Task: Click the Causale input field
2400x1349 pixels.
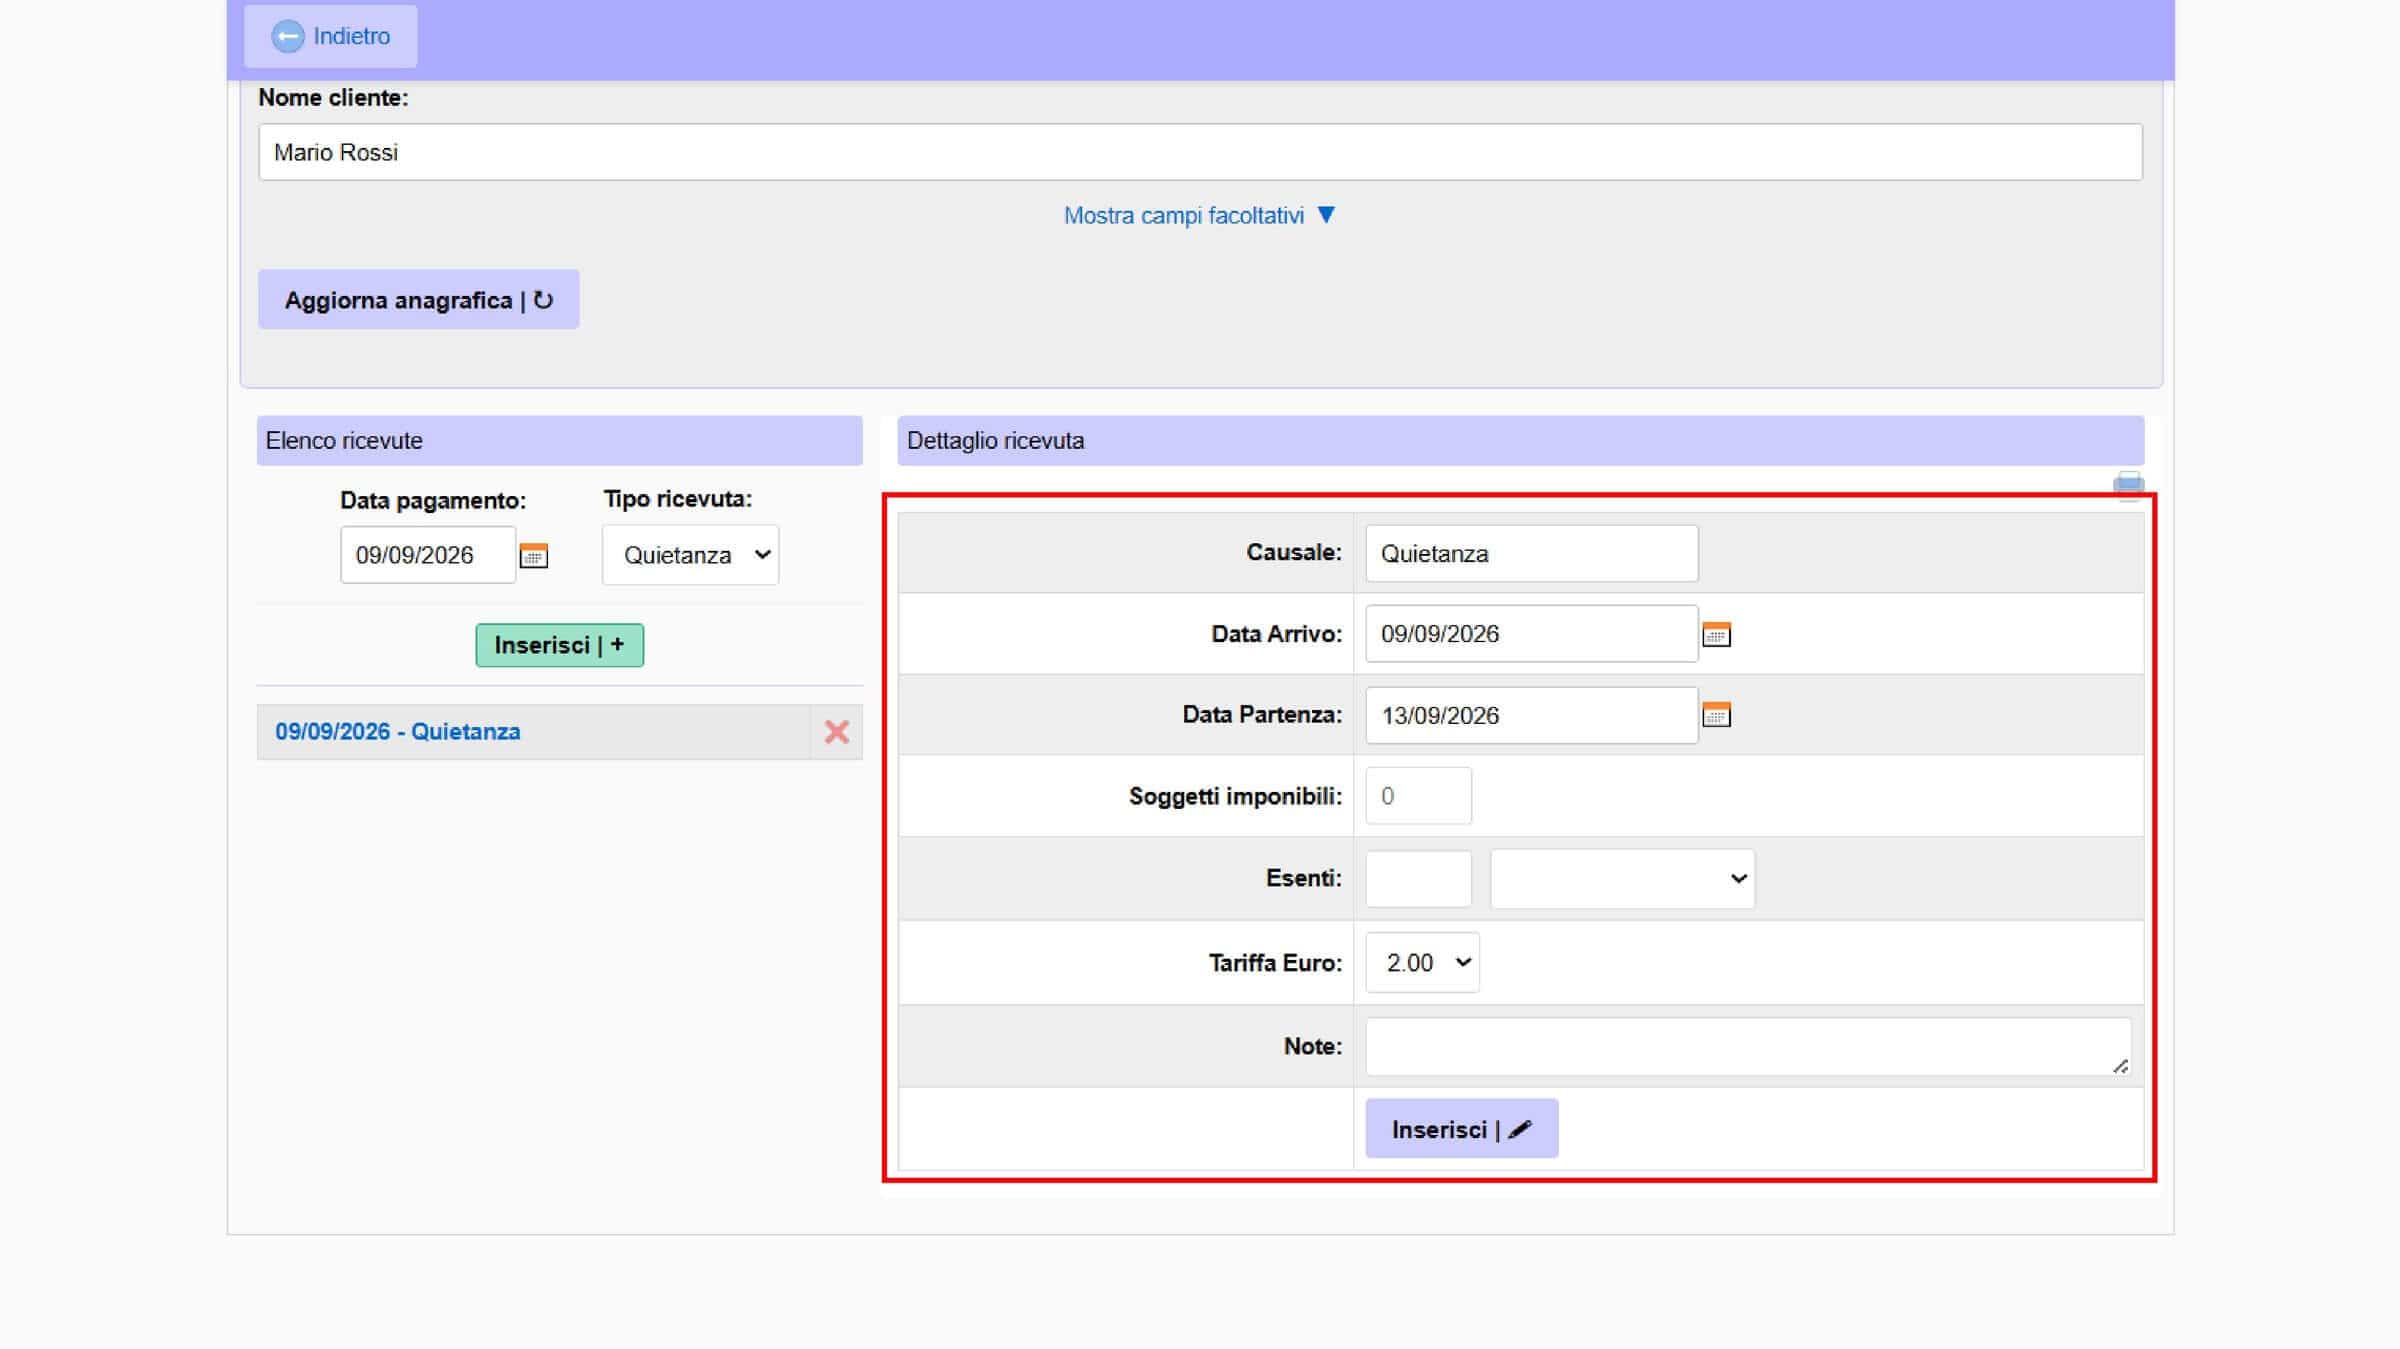Action: pyautogui.click(x=1531, y=553)
